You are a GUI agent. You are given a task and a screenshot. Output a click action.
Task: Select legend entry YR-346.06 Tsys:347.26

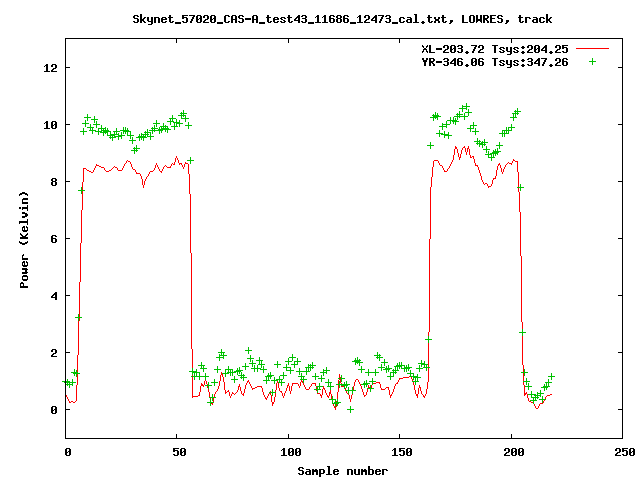click(495, 62)
